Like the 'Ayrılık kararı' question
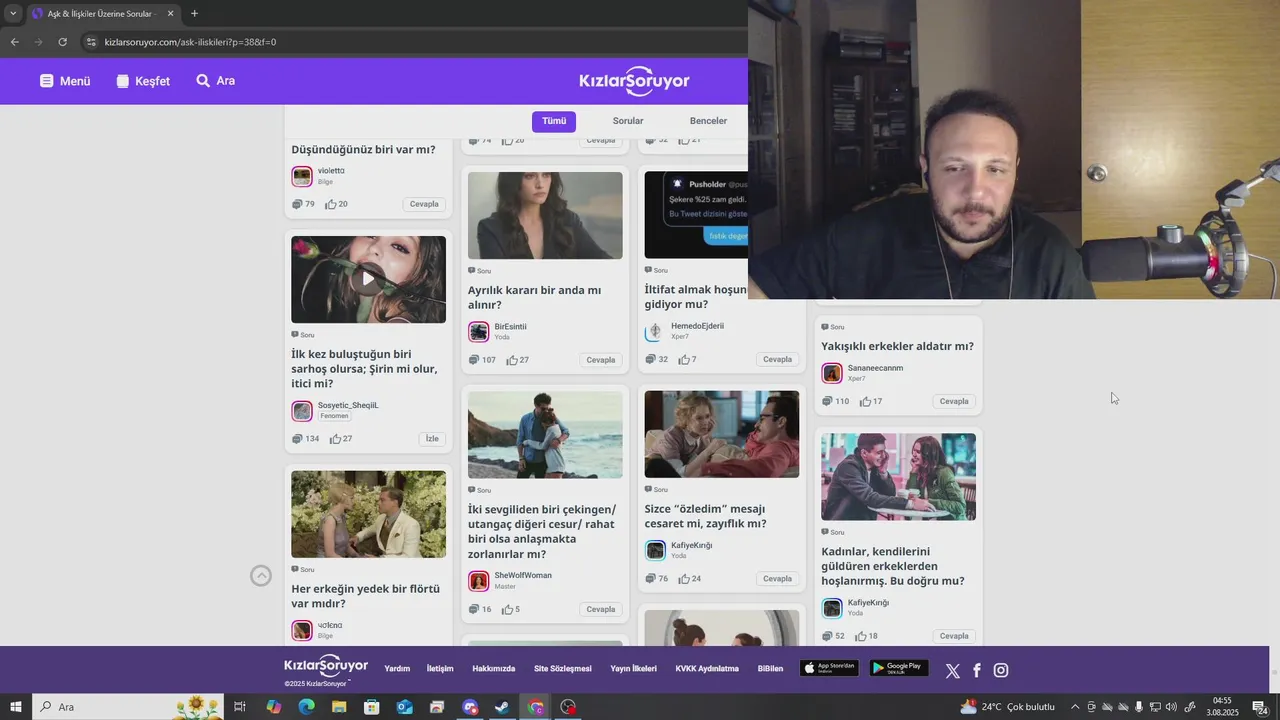Screen dimensions: 1280x720 (512, 360)
